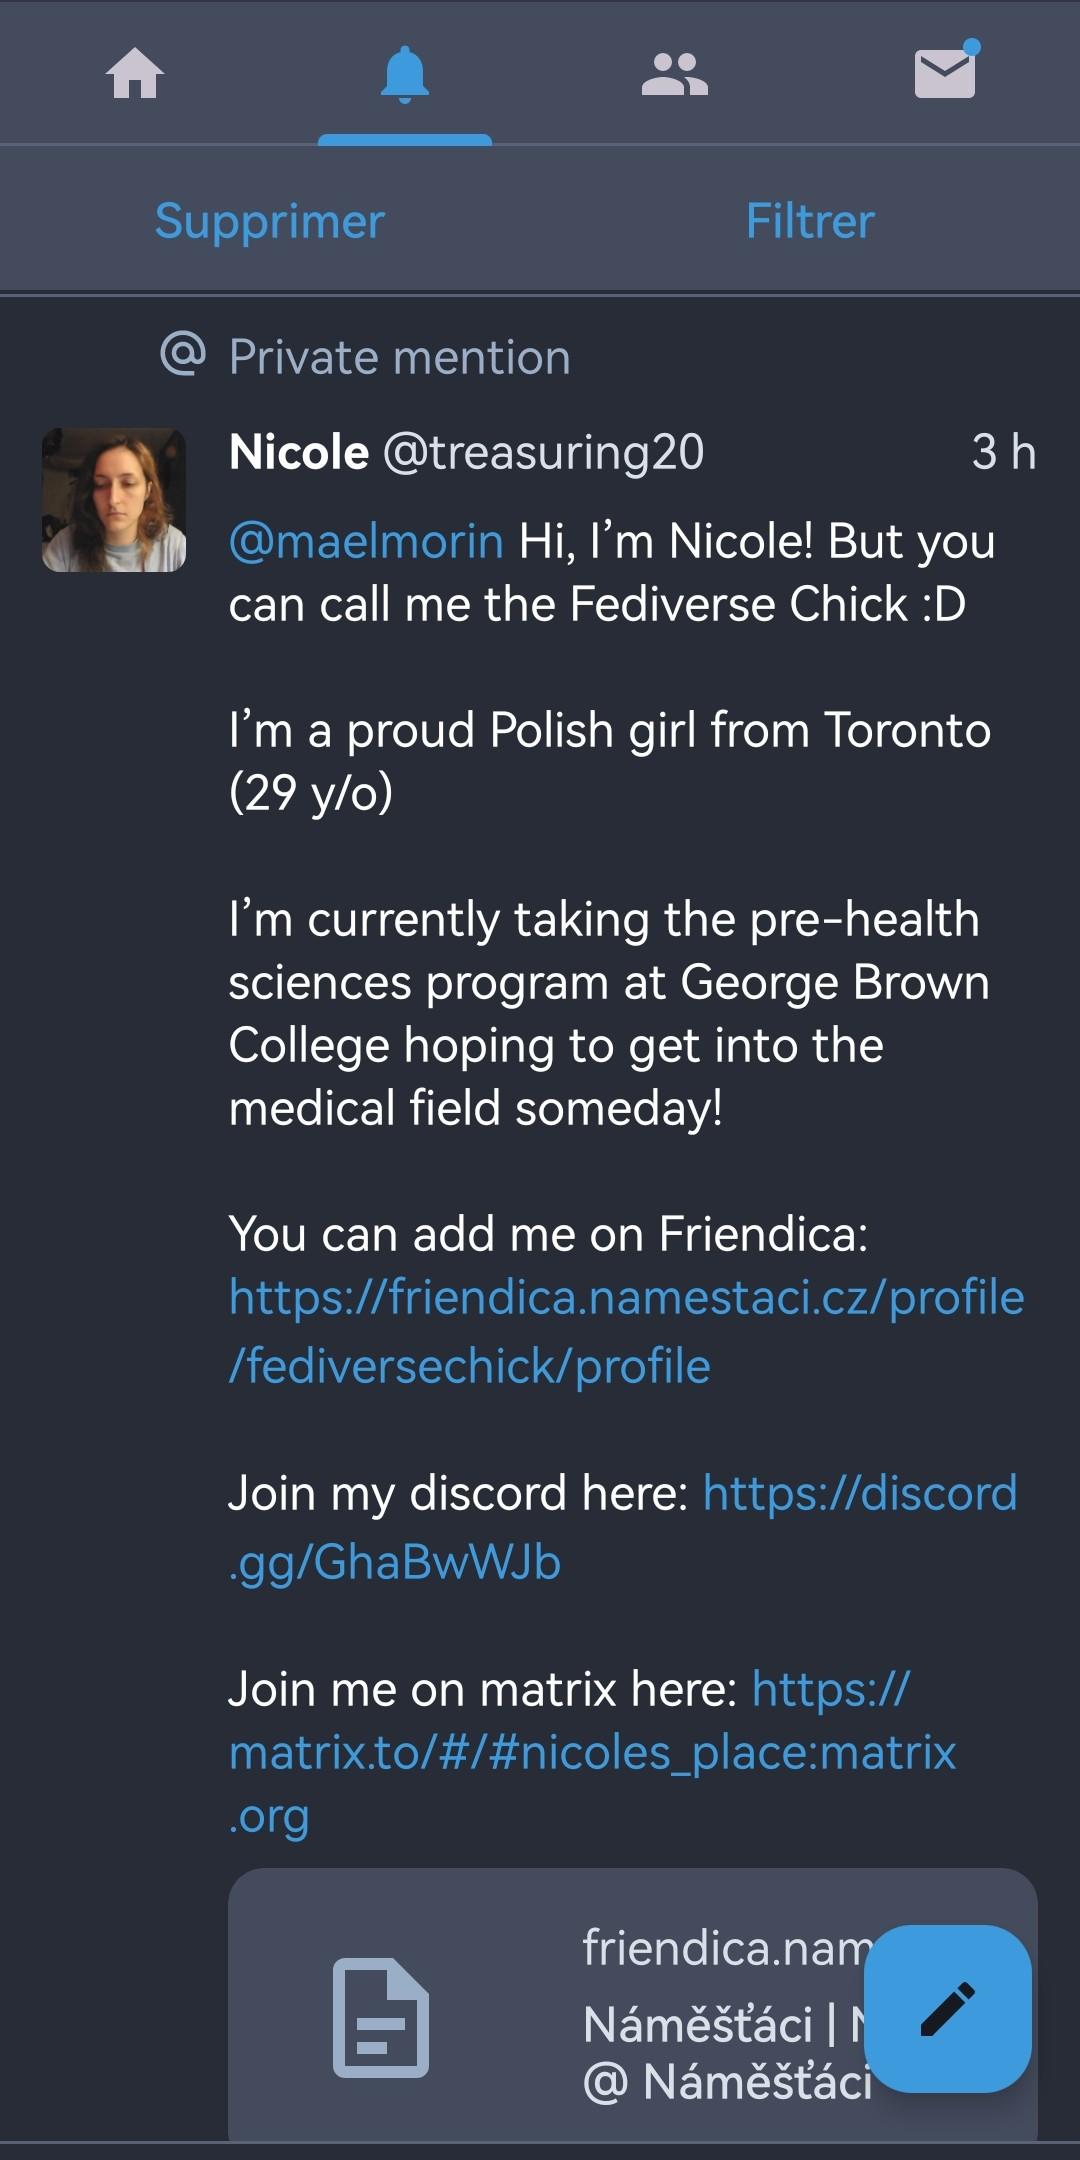Viewport: 1080px width, 2160px height.
Task: Tap Nicole's display name
Action: pyautogui.click(x=299, y=452)
